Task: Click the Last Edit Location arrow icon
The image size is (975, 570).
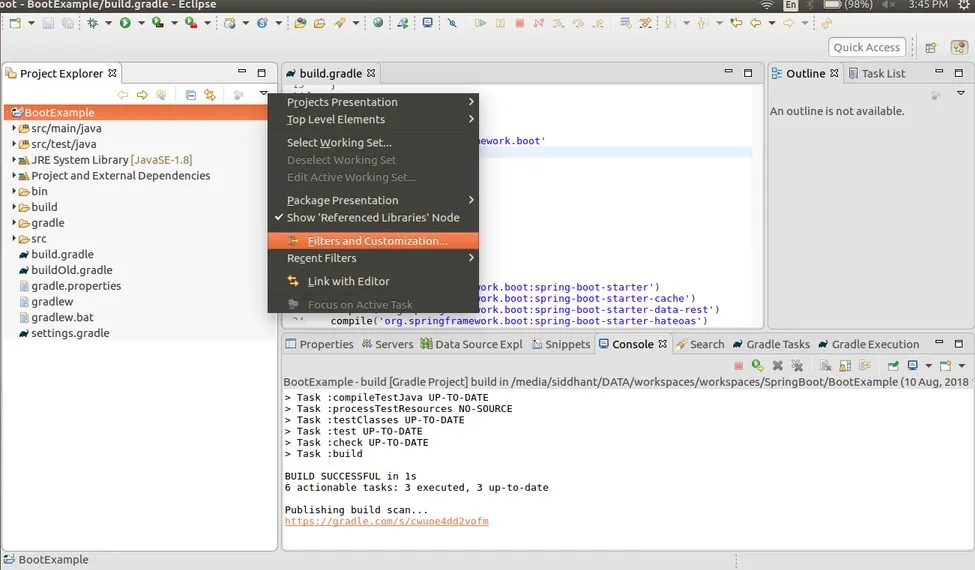Action: coord(736,23)
